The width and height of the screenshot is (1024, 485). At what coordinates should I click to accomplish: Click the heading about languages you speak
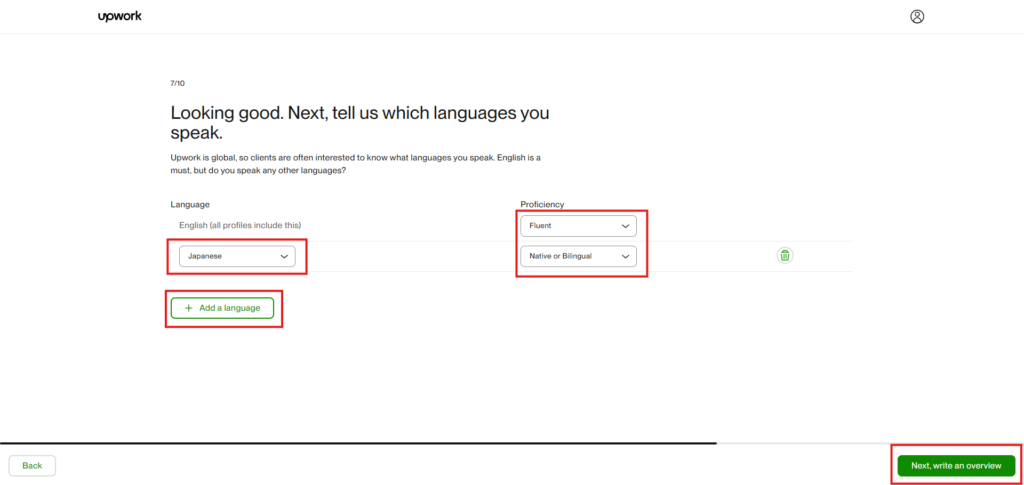click(359, 122)
